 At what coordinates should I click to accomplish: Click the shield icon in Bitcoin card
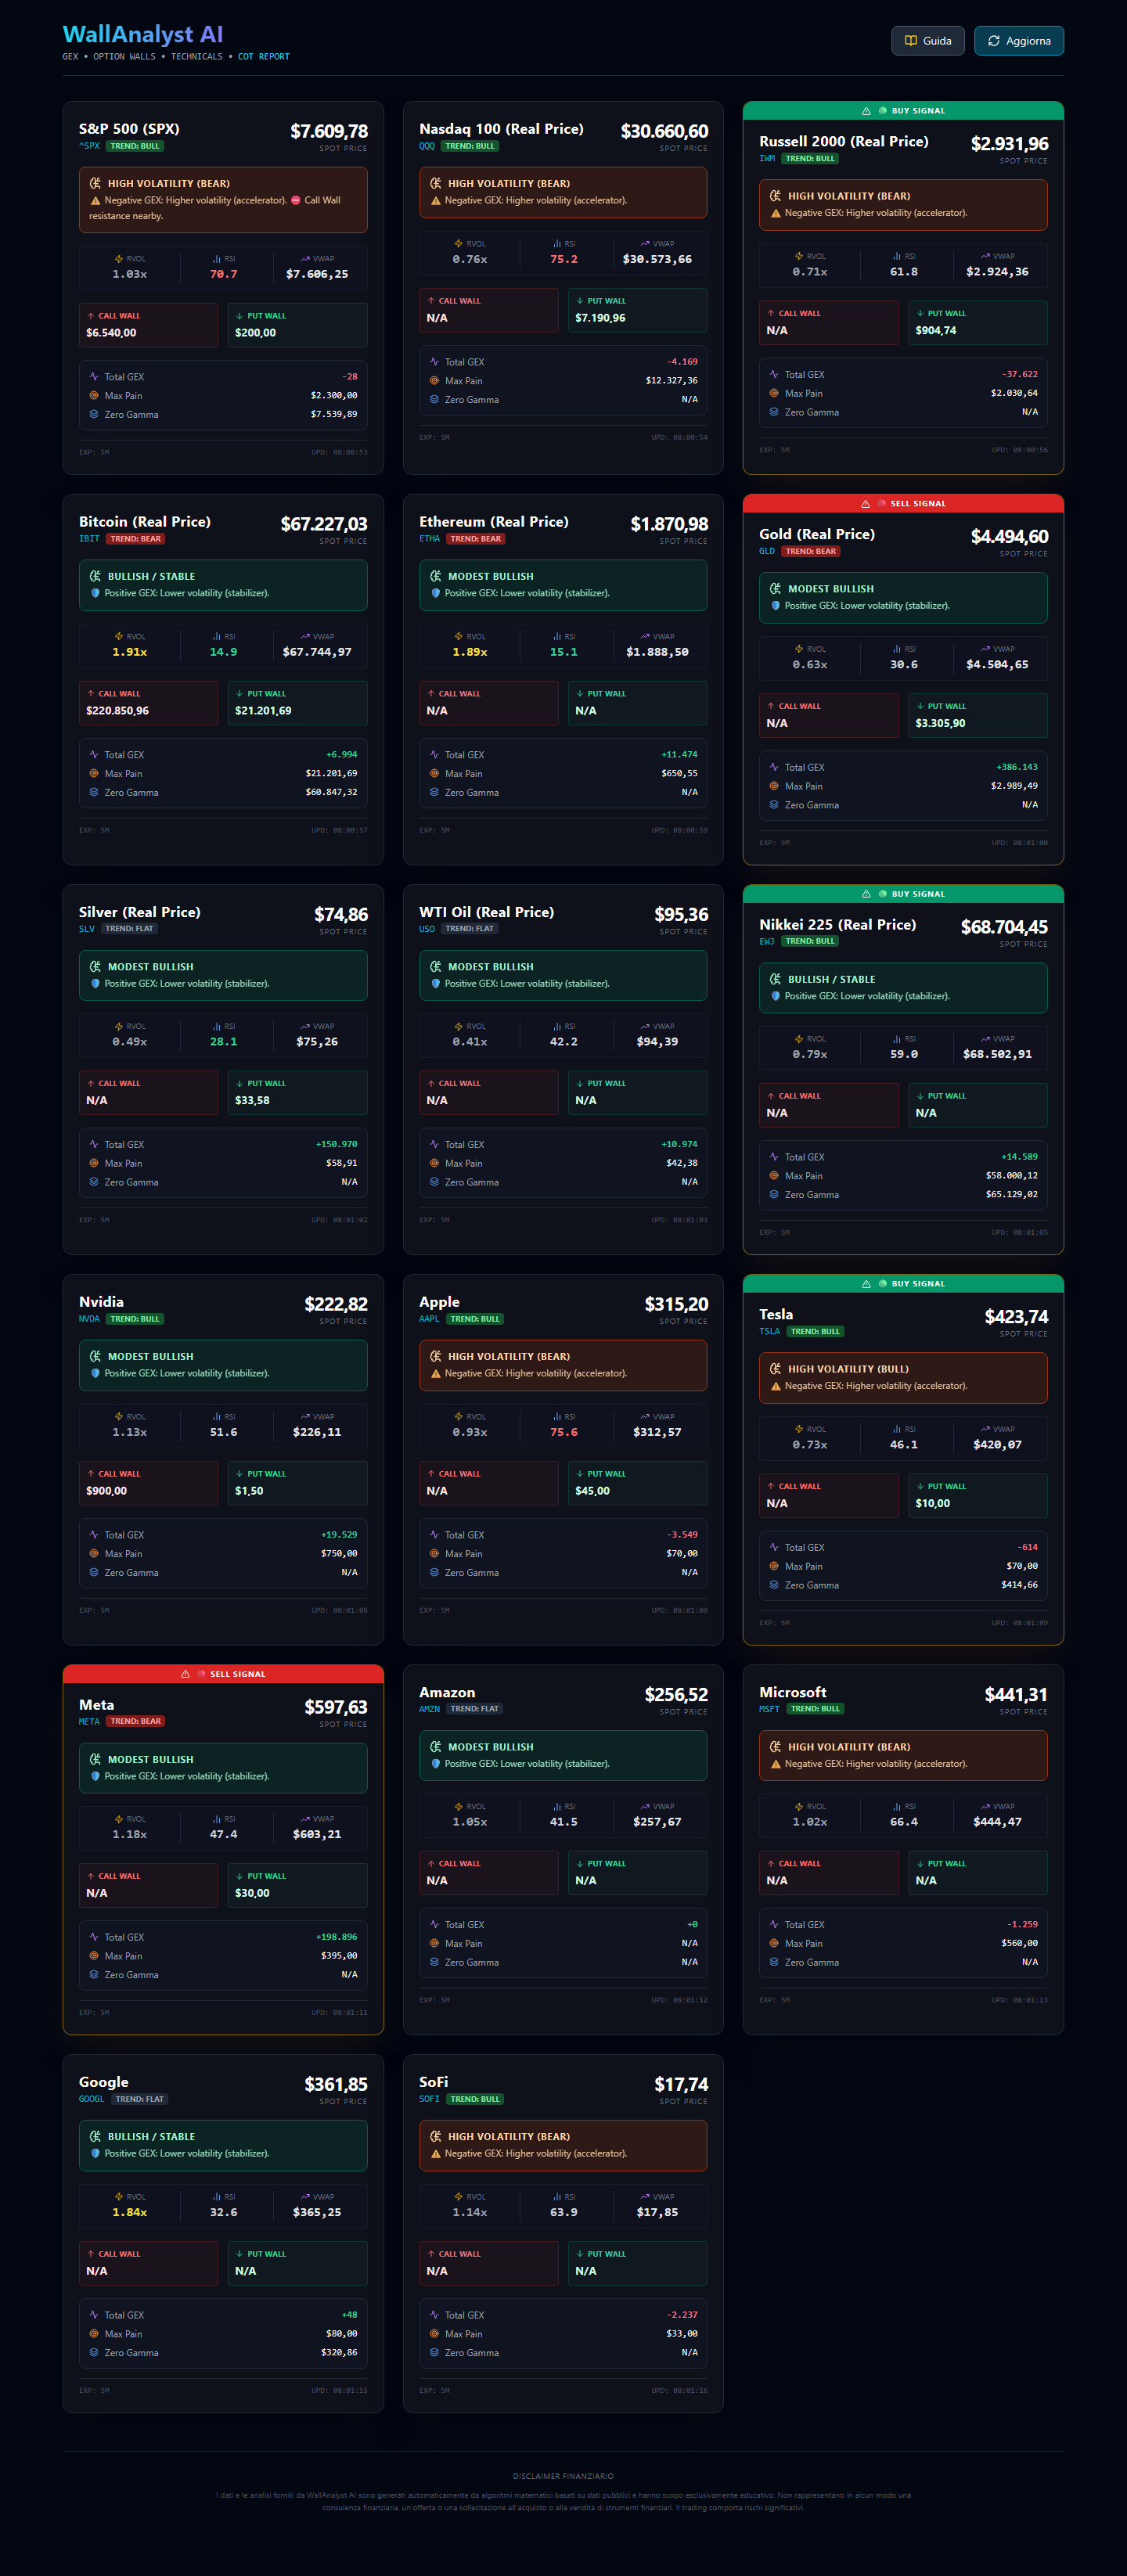point(96,593)
